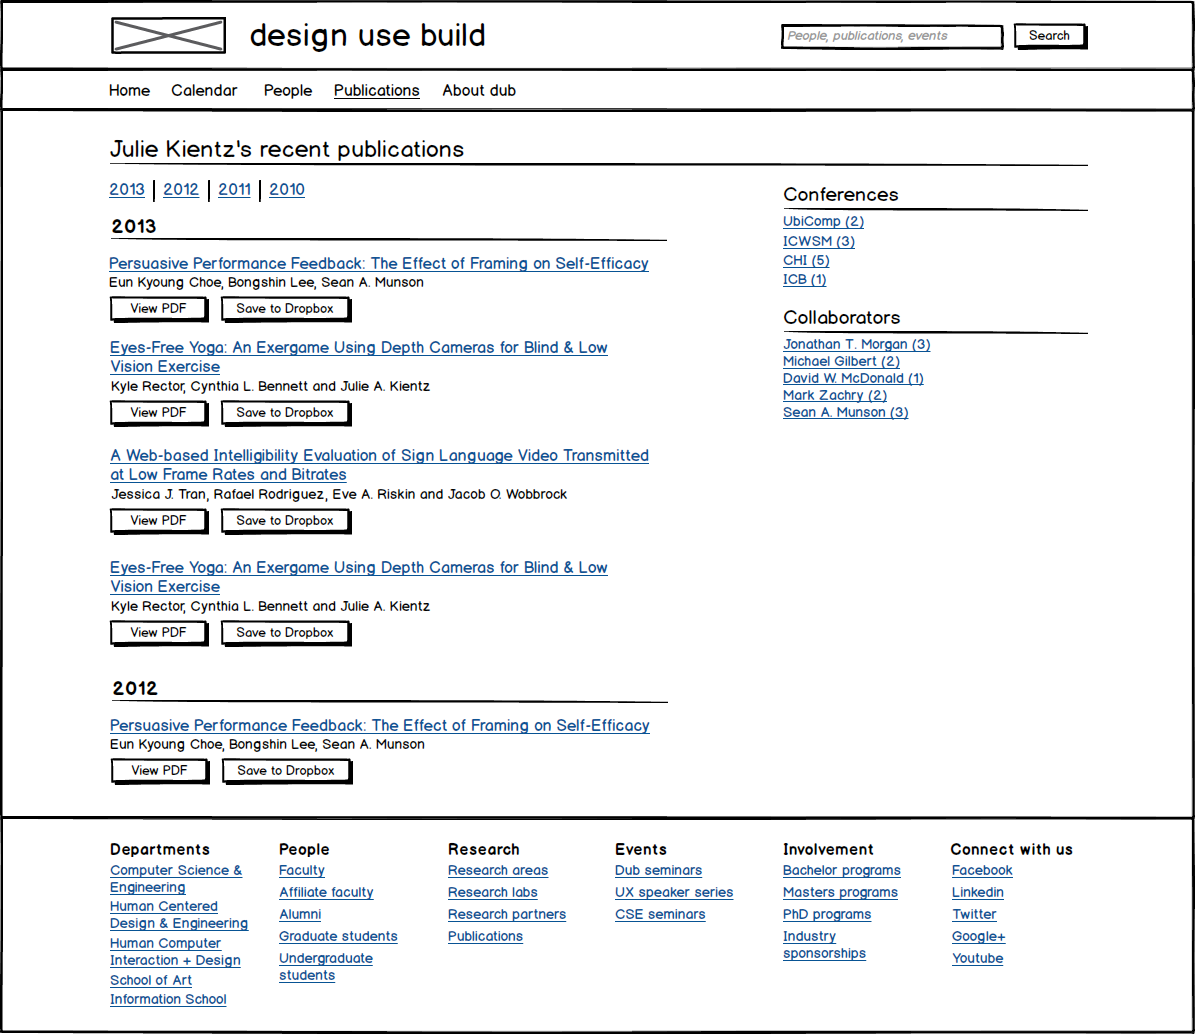1195x1034 pixels.
Task: Open Computer Science & Engineering department link
Action: pyautogui.click(x=176, y=879)
